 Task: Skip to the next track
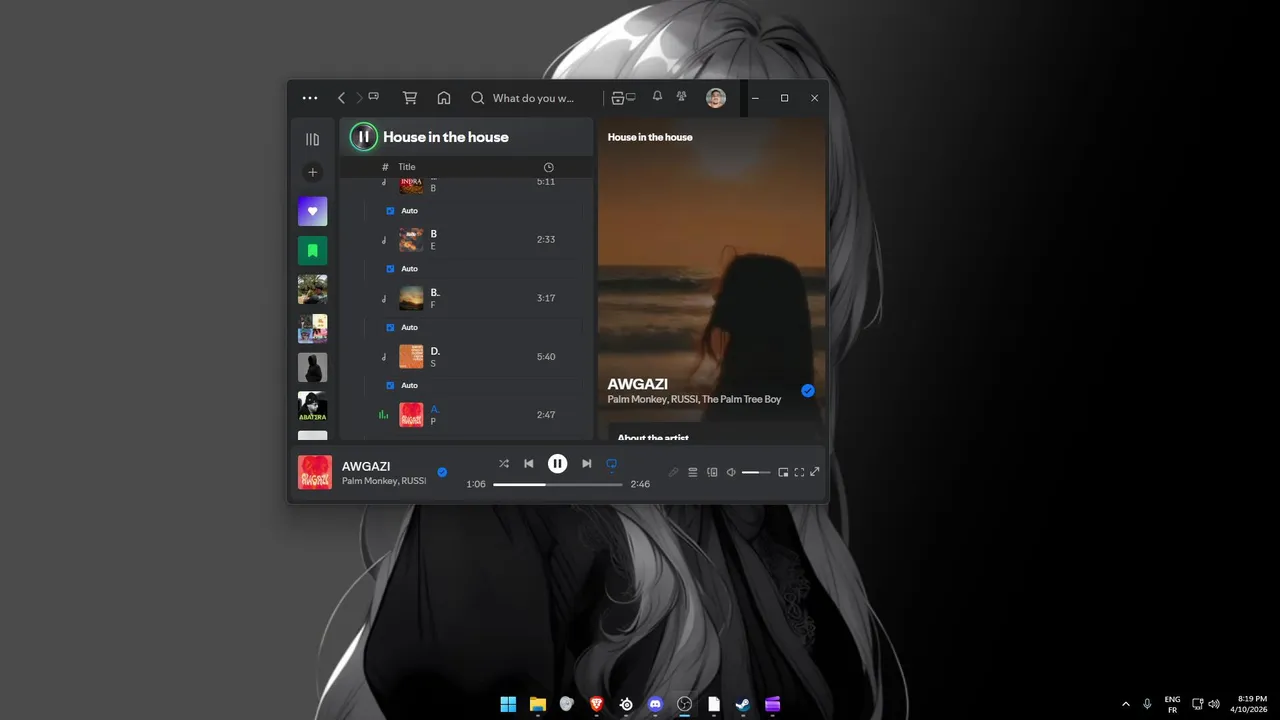(x=587, y=463)
